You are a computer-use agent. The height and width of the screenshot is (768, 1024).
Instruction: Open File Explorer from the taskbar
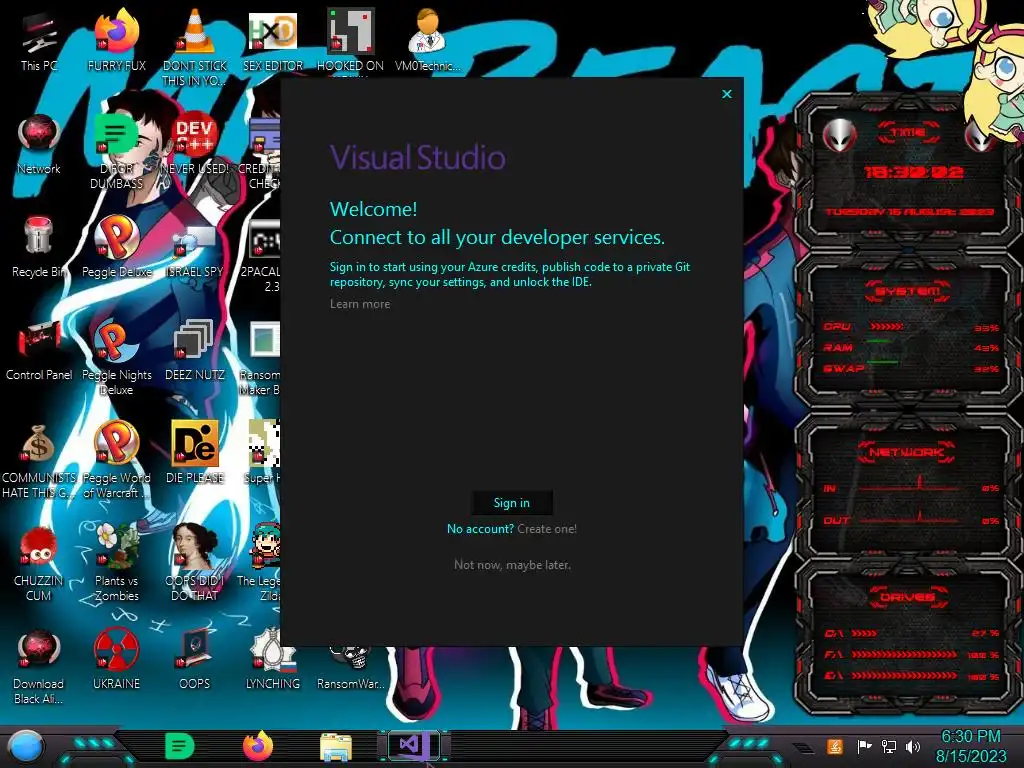[336, 747]
